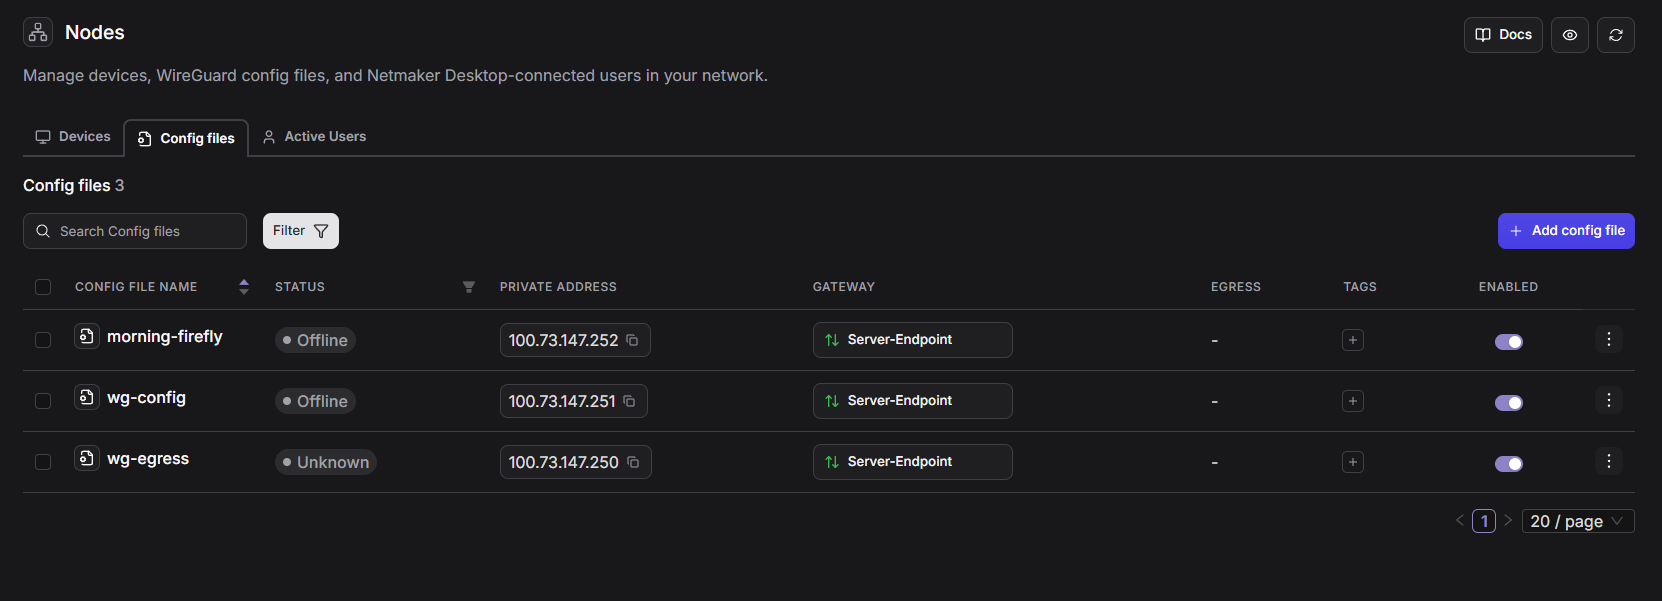The width and height of the screenshot is (1662, 601).
Task: Open the 20 / page dropdown
Action: click(x=1577, y=521)
